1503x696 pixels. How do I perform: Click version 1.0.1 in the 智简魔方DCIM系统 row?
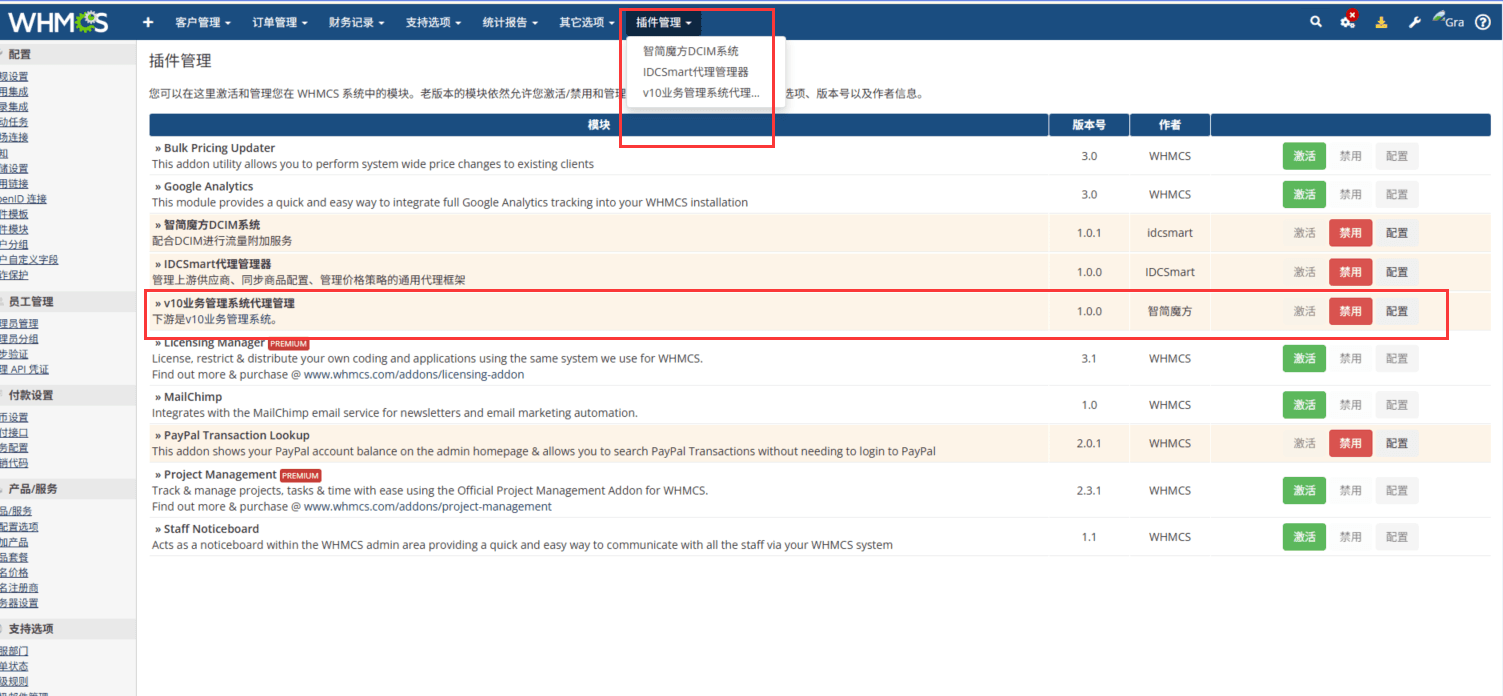tap(1089, 233)
